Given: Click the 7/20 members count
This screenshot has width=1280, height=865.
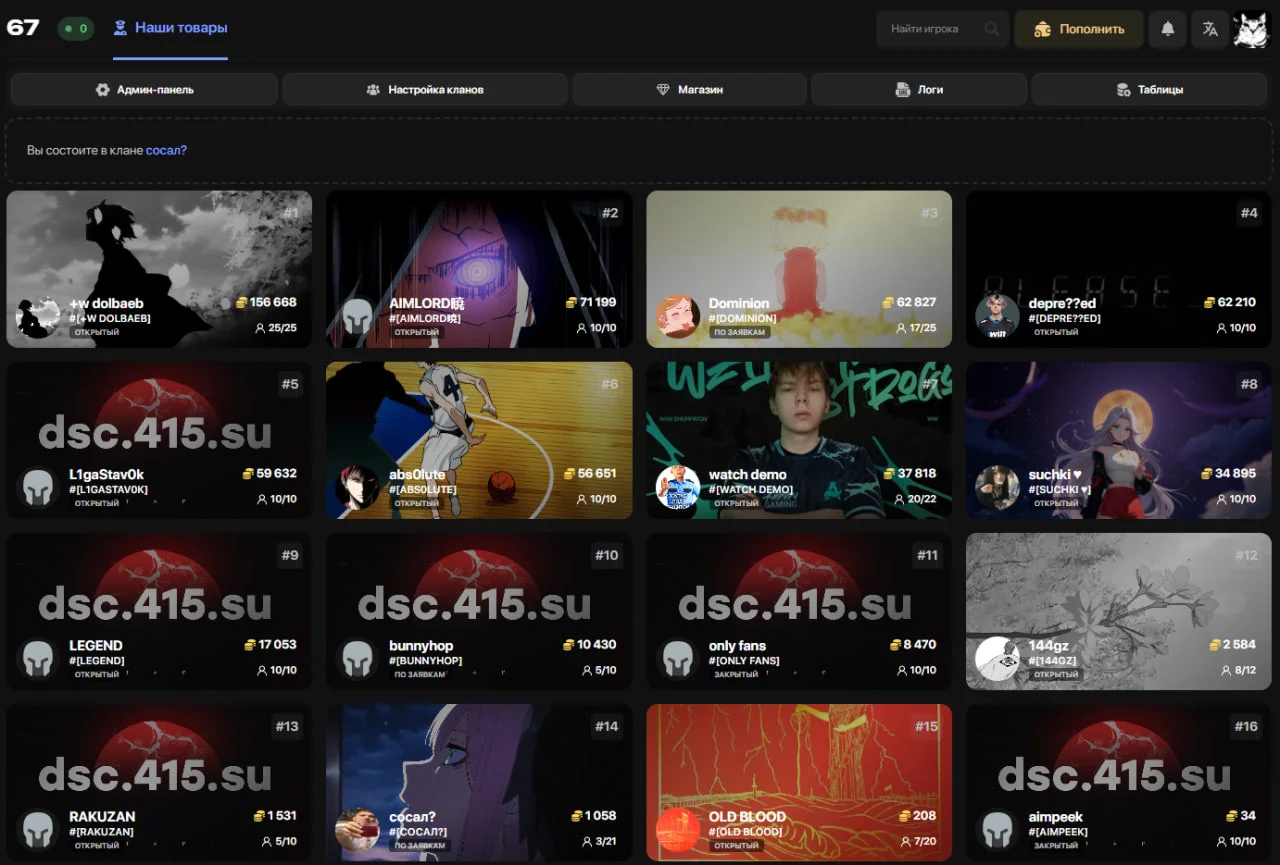Looking at the screenshot, I should pos(917,841).
